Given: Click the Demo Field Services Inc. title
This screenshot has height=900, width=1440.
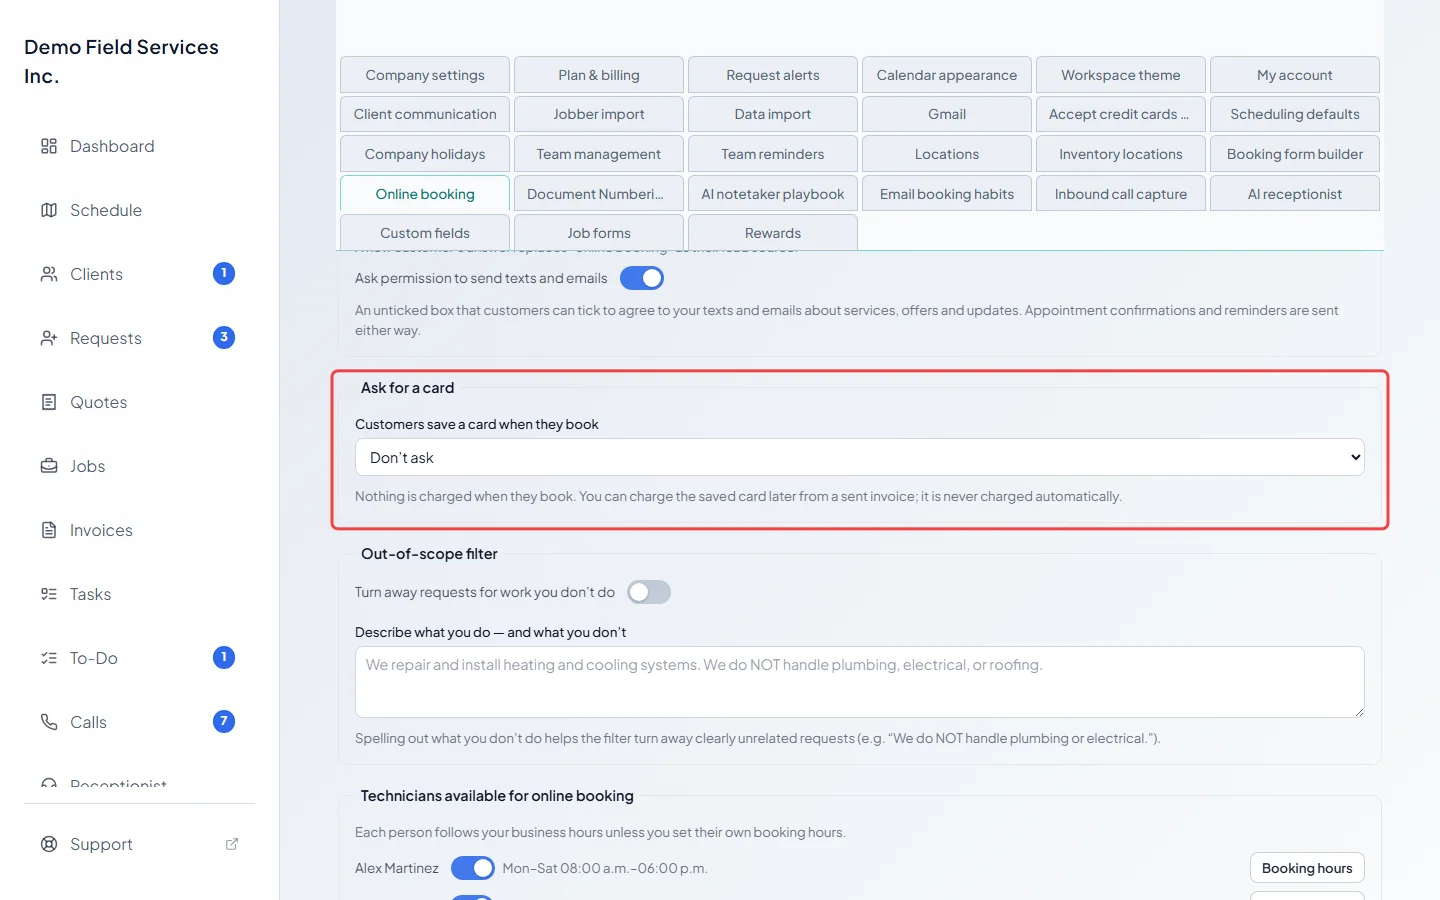Looking at the screenshot, I should [122, 61].
